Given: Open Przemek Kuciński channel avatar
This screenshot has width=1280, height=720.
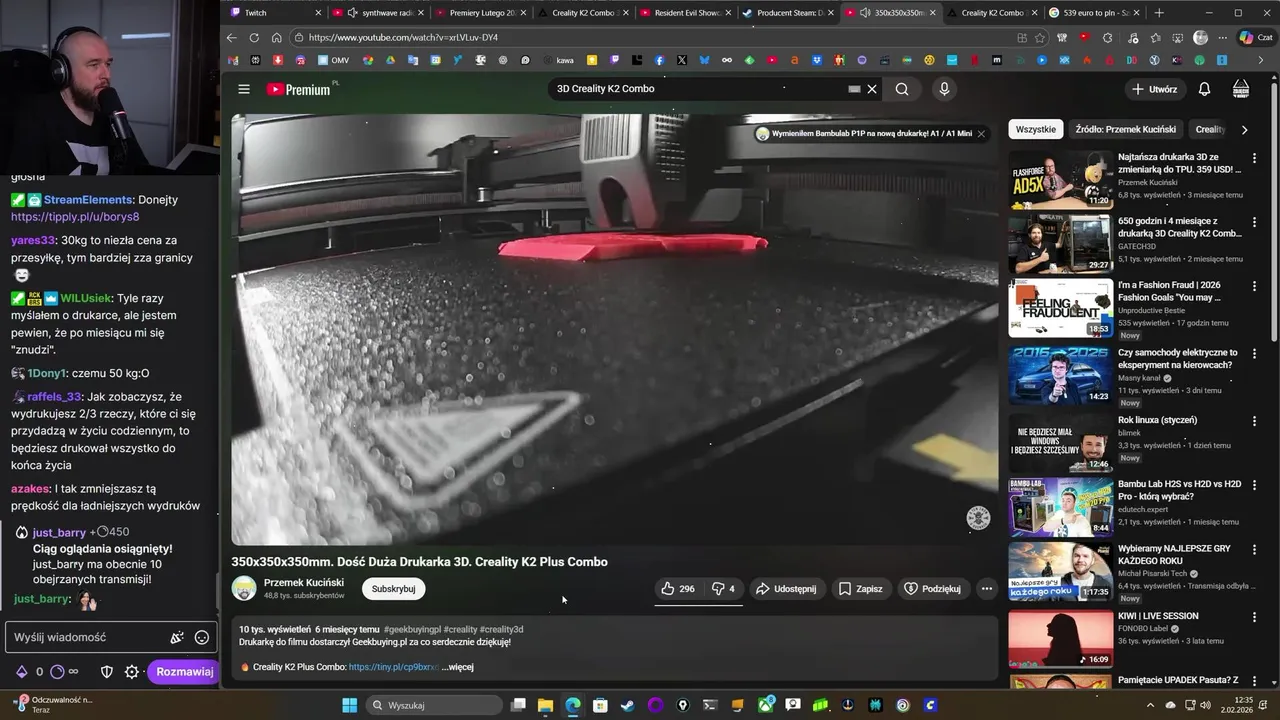Looking at the screenshot, I should [x=244, y=589].
